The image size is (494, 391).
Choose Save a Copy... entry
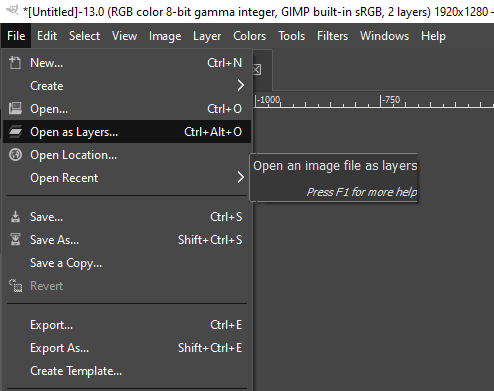pyautogui.click(x=127, y=263)
